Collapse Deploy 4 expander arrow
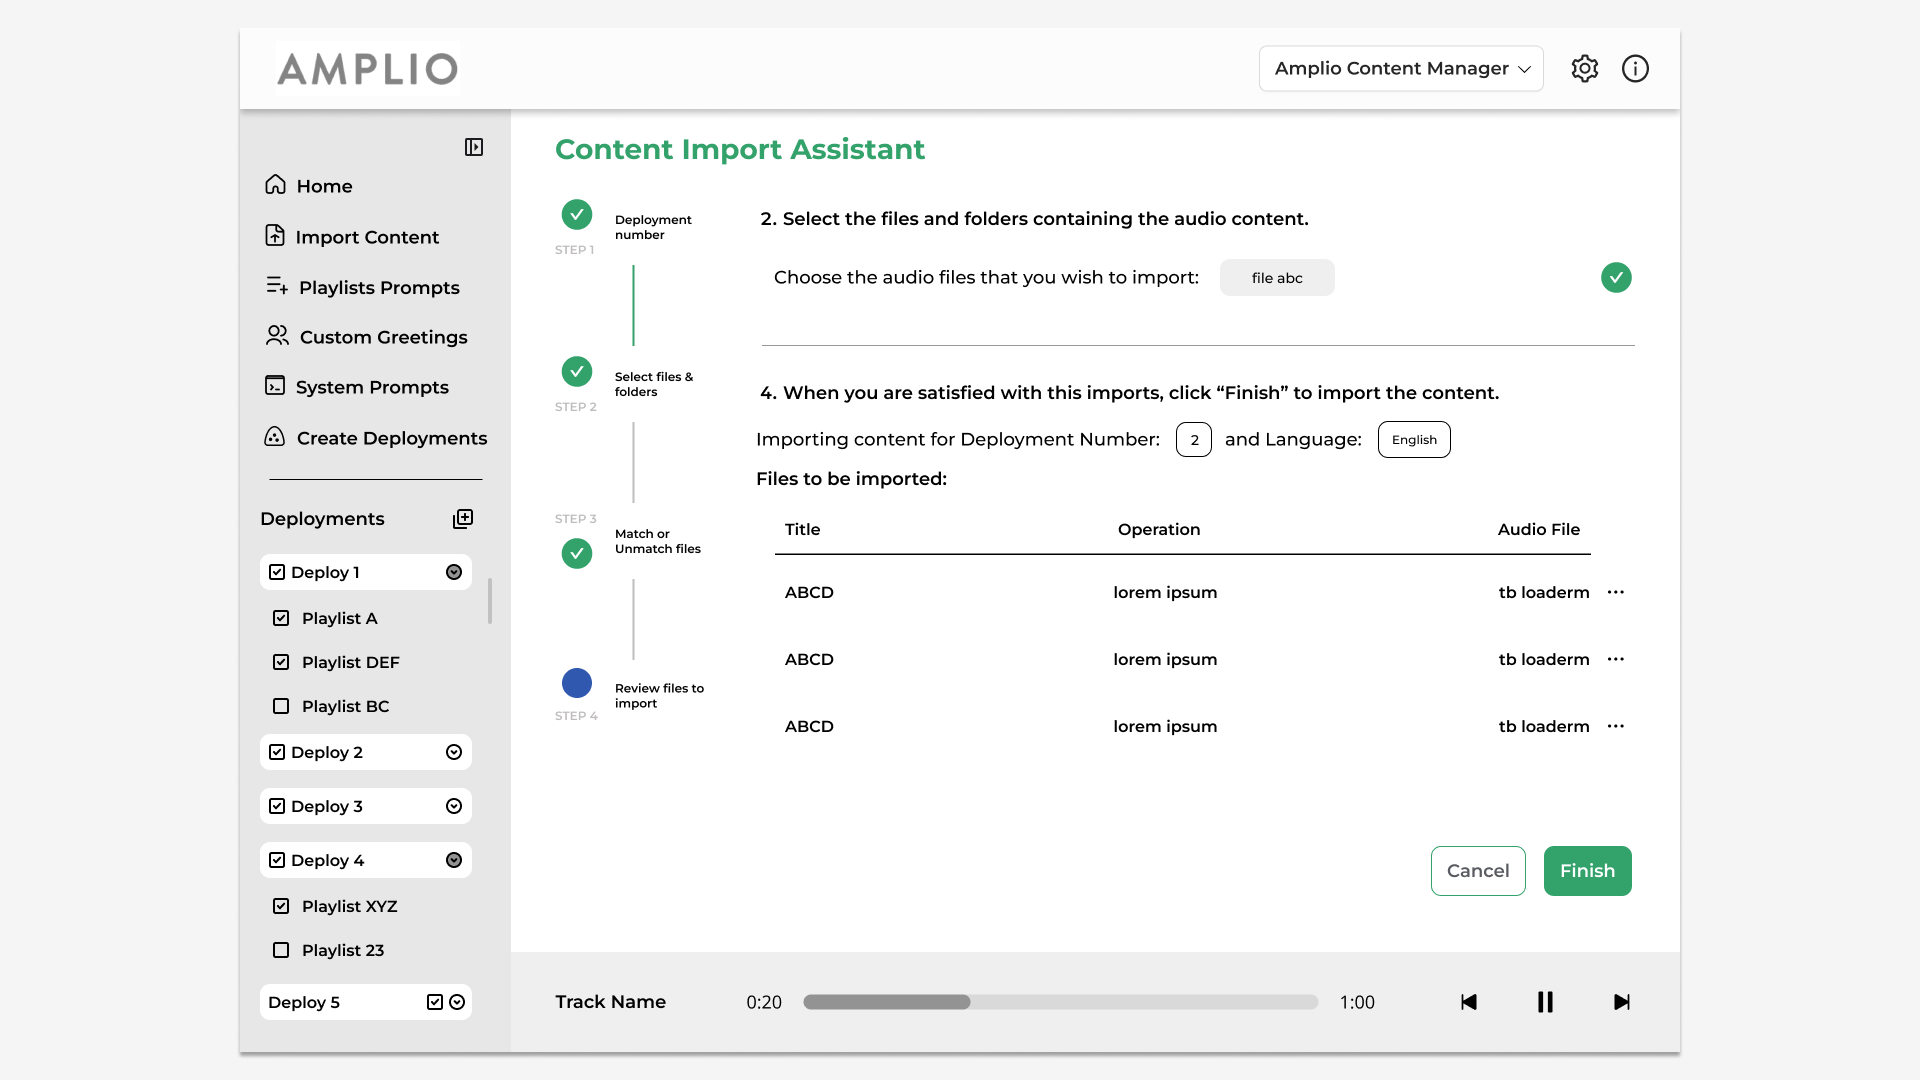Viewport: 1920px width, 1080px height. (x=454, y=860)
